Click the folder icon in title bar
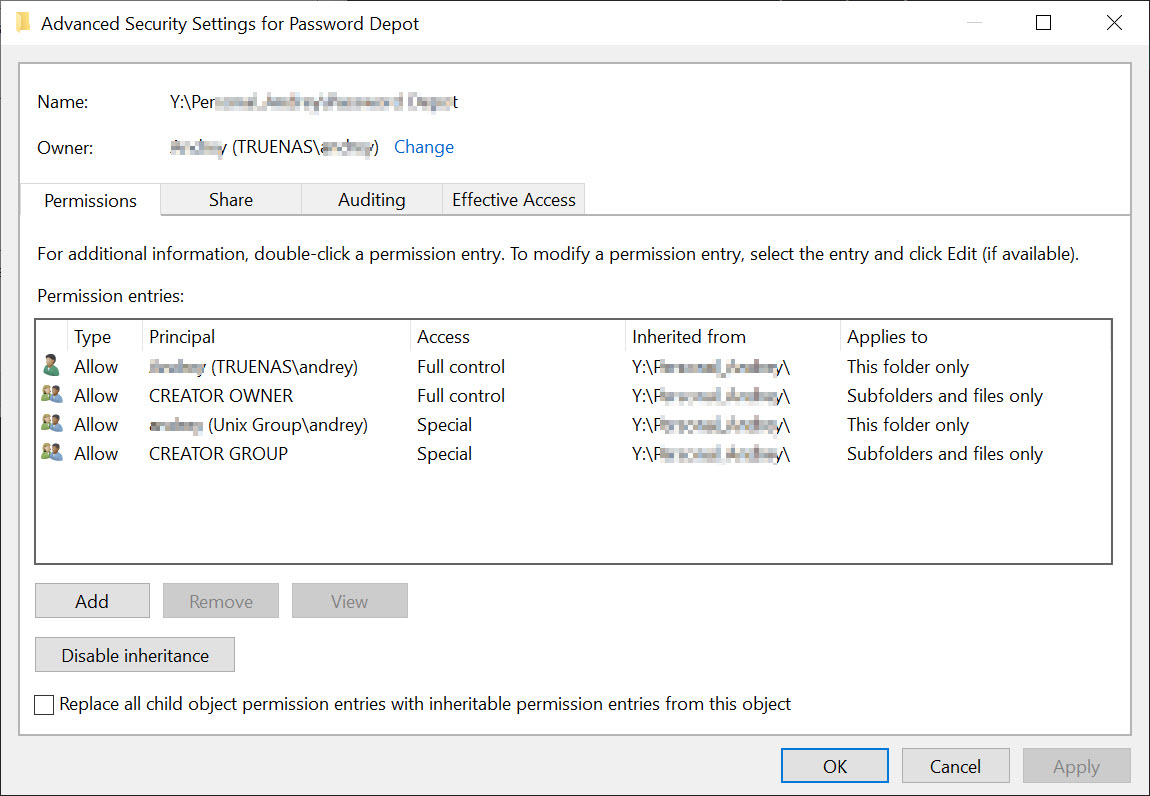 [23, 23]
